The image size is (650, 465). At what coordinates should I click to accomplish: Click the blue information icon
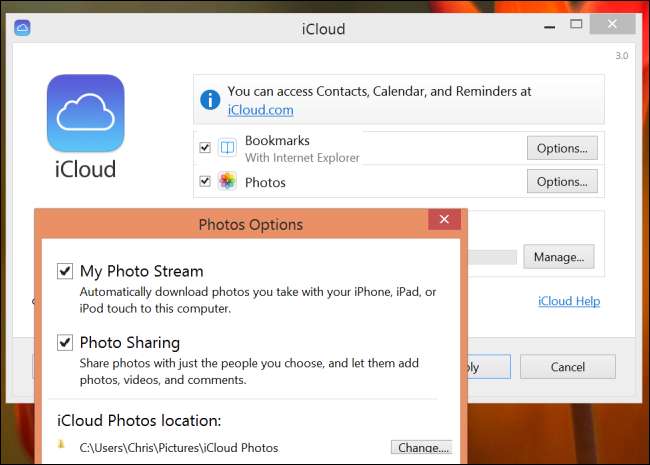[210, 100]
